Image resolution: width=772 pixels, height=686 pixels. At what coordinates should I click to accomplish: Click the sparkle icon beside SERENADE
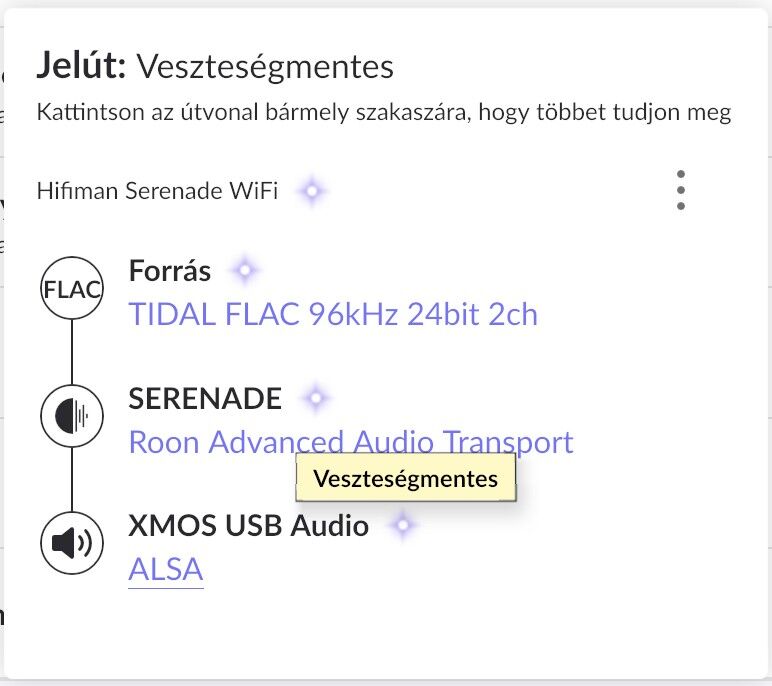316,398
